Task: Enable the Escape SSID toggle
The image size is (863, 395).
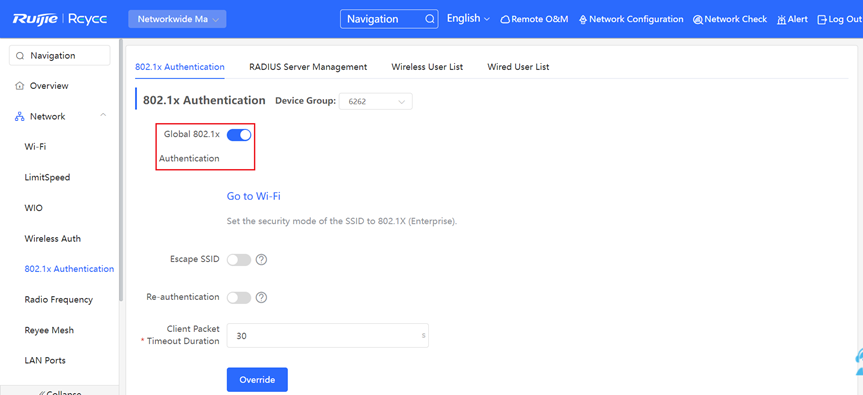Action: click(239, 260)
